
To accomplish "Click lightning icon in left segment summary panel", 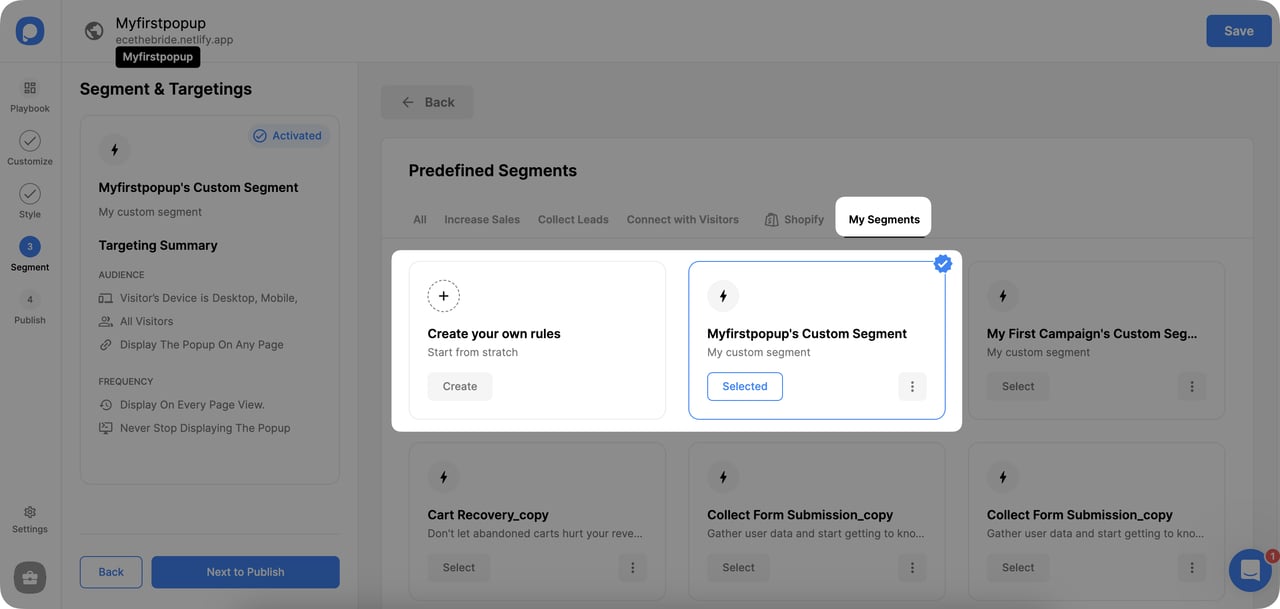I will click(115, 150).
